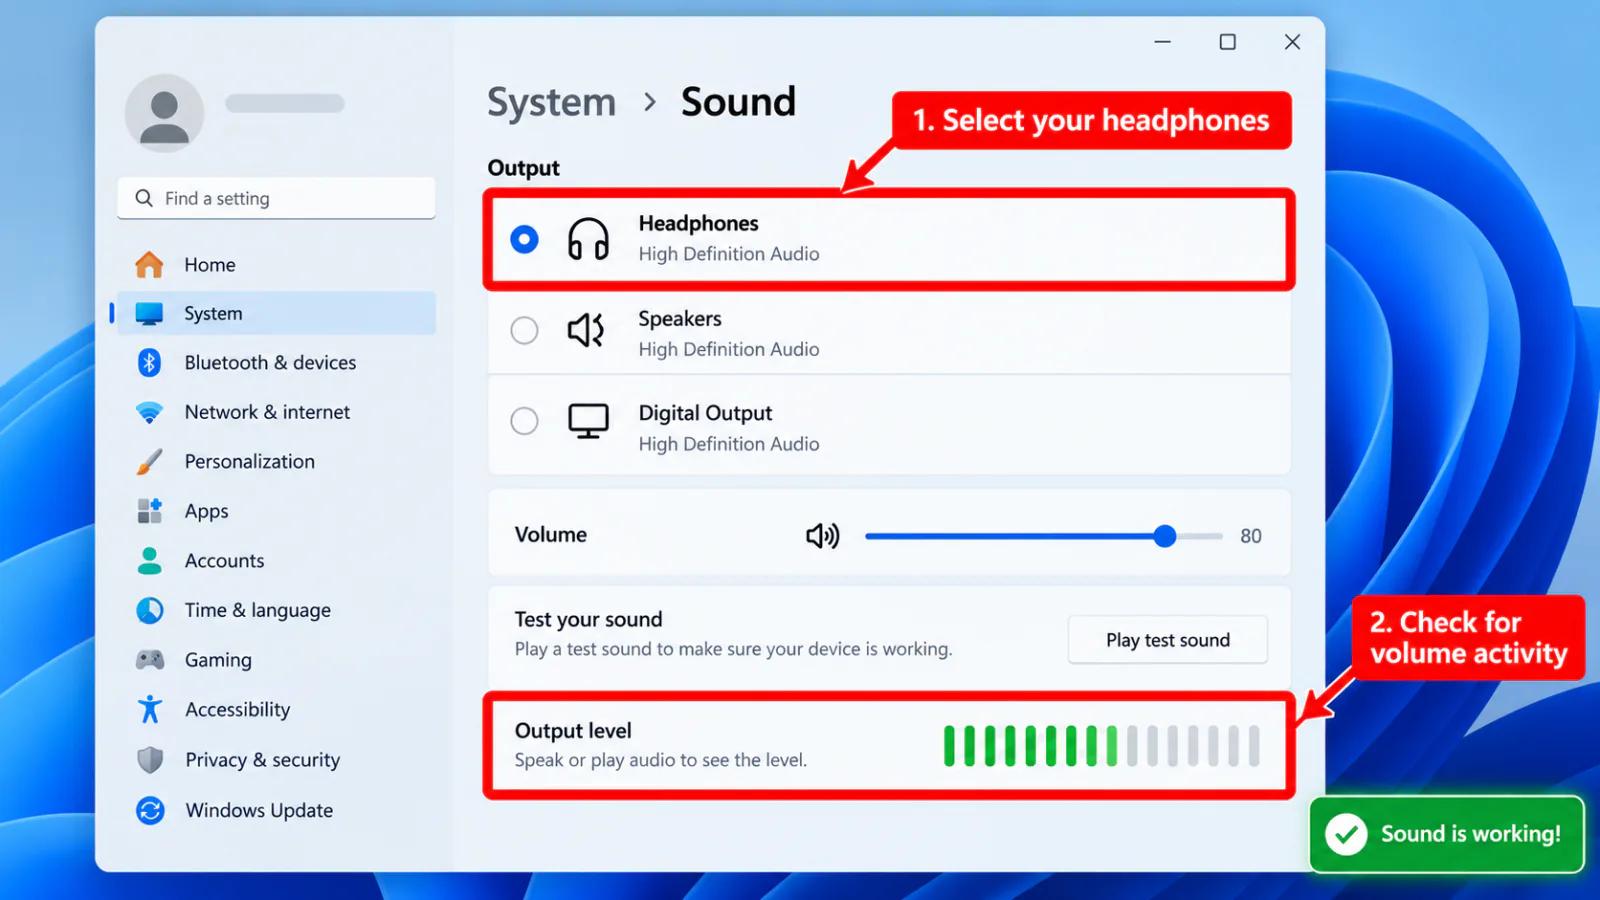The height and width of the screenshot is (900, 1600).
Task: Open Network & internet settings
Action: [276, 412]
